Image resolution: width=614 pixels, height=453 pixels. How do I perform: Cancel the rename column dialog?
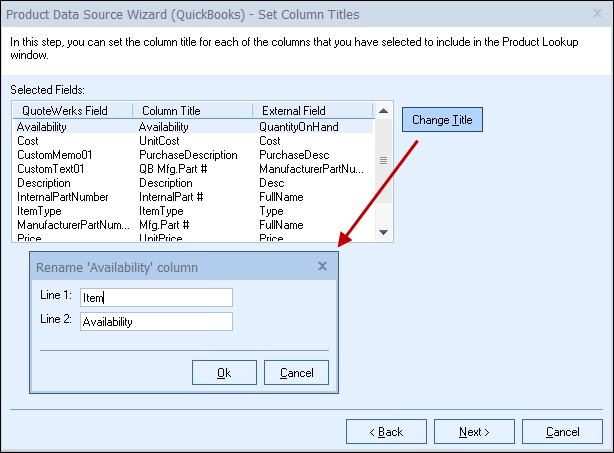[296, 373]
